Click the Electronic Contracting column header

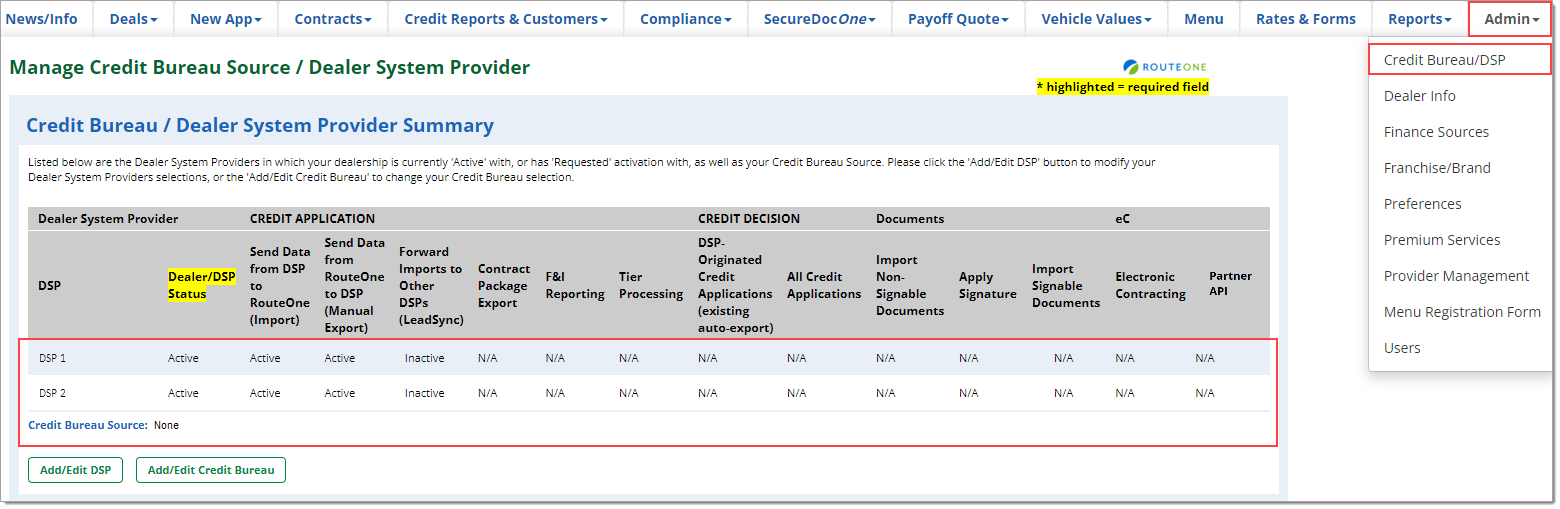point(1151,285)
